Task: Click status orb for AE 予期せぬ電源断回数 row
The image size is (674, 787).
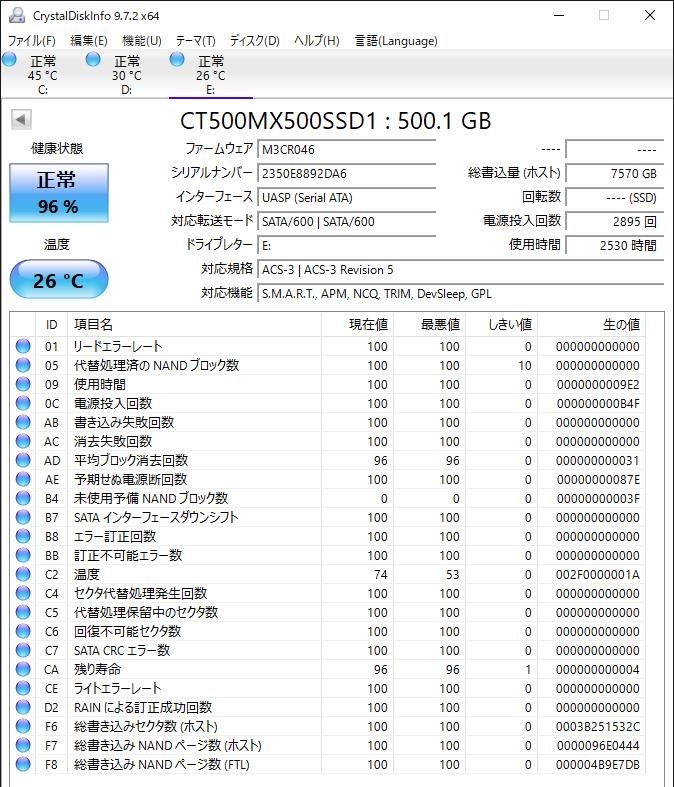Action: click(x=23, y=479)
